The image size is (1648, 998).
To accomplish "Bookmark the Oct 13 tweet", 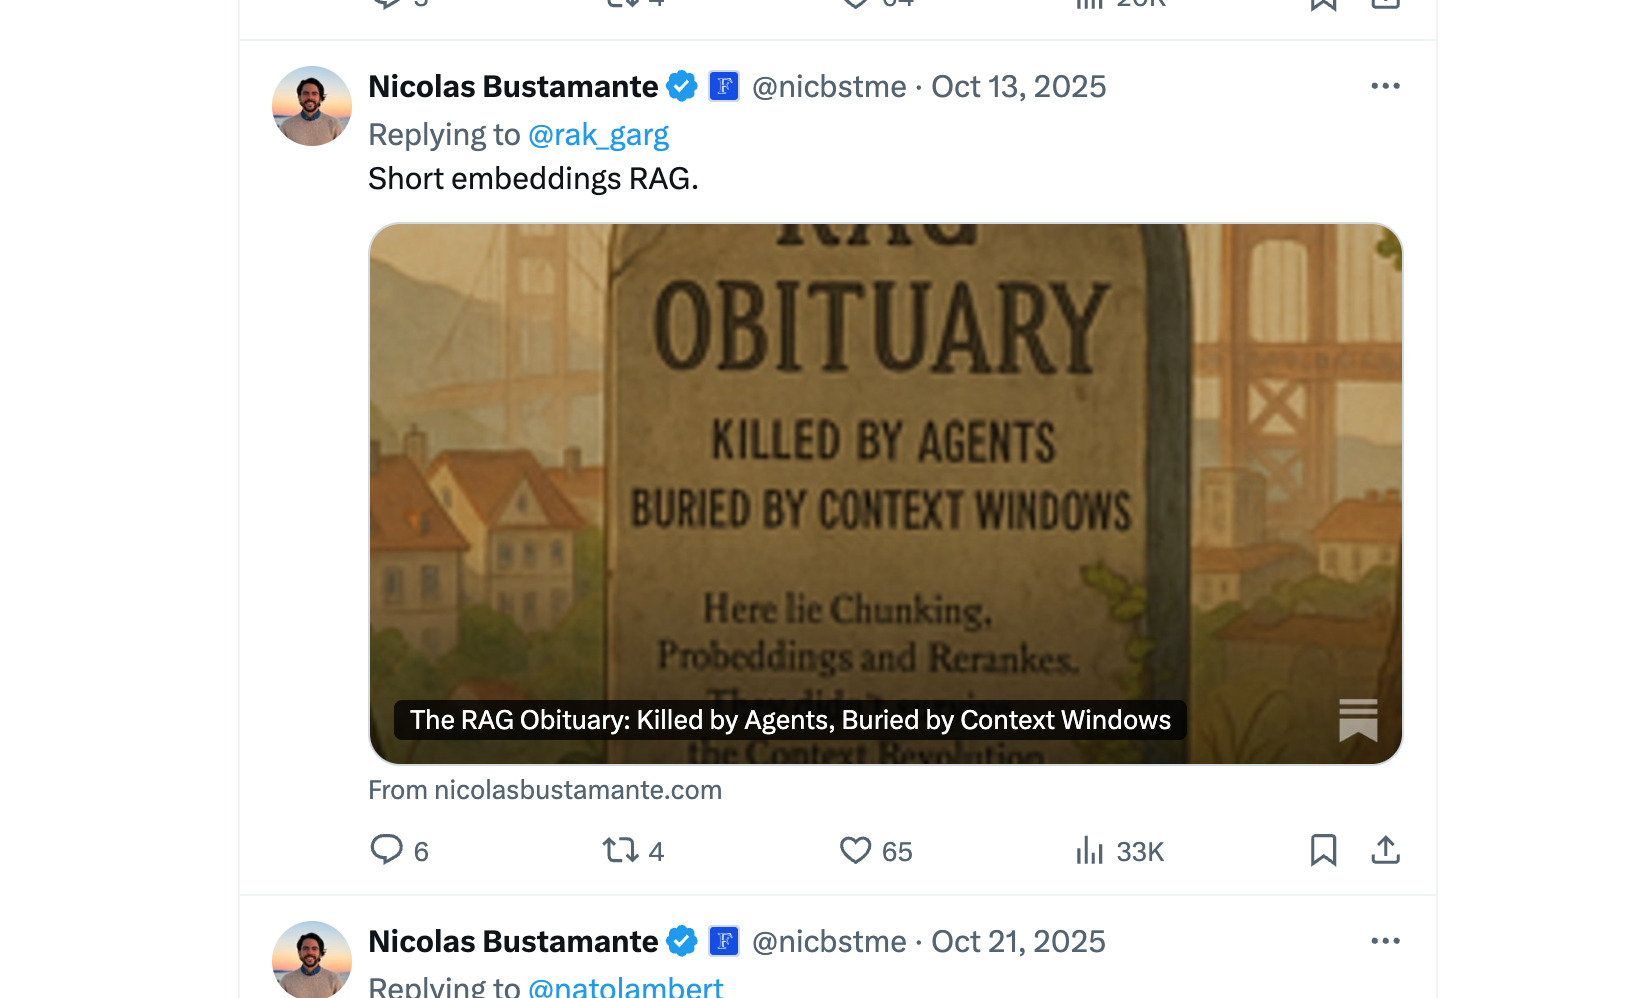I will 1323,850.
